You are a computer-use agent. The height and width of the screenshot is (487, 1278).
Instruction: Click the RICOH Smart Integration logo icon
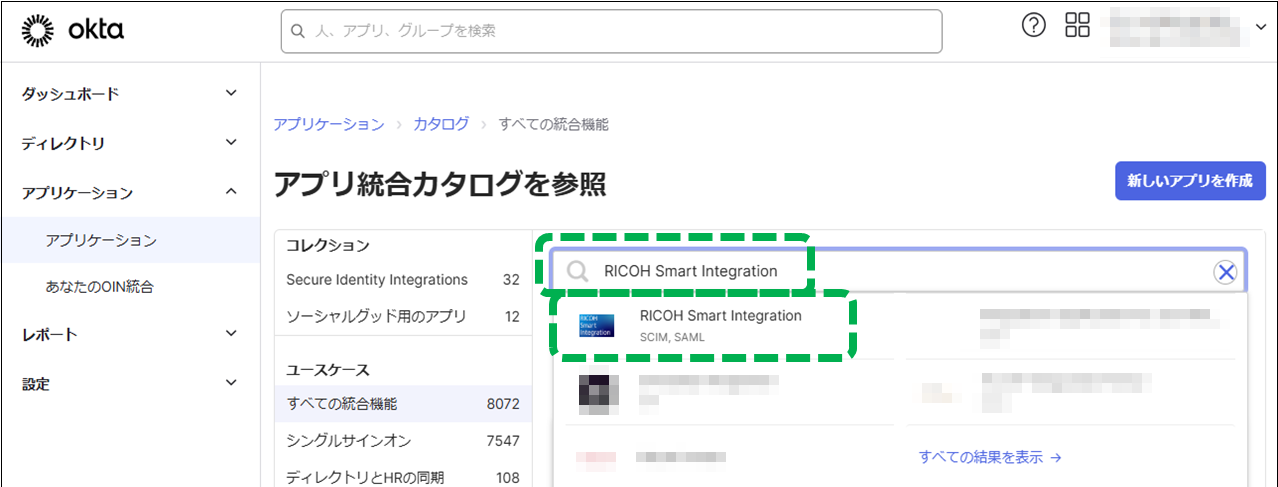[597, 324]
